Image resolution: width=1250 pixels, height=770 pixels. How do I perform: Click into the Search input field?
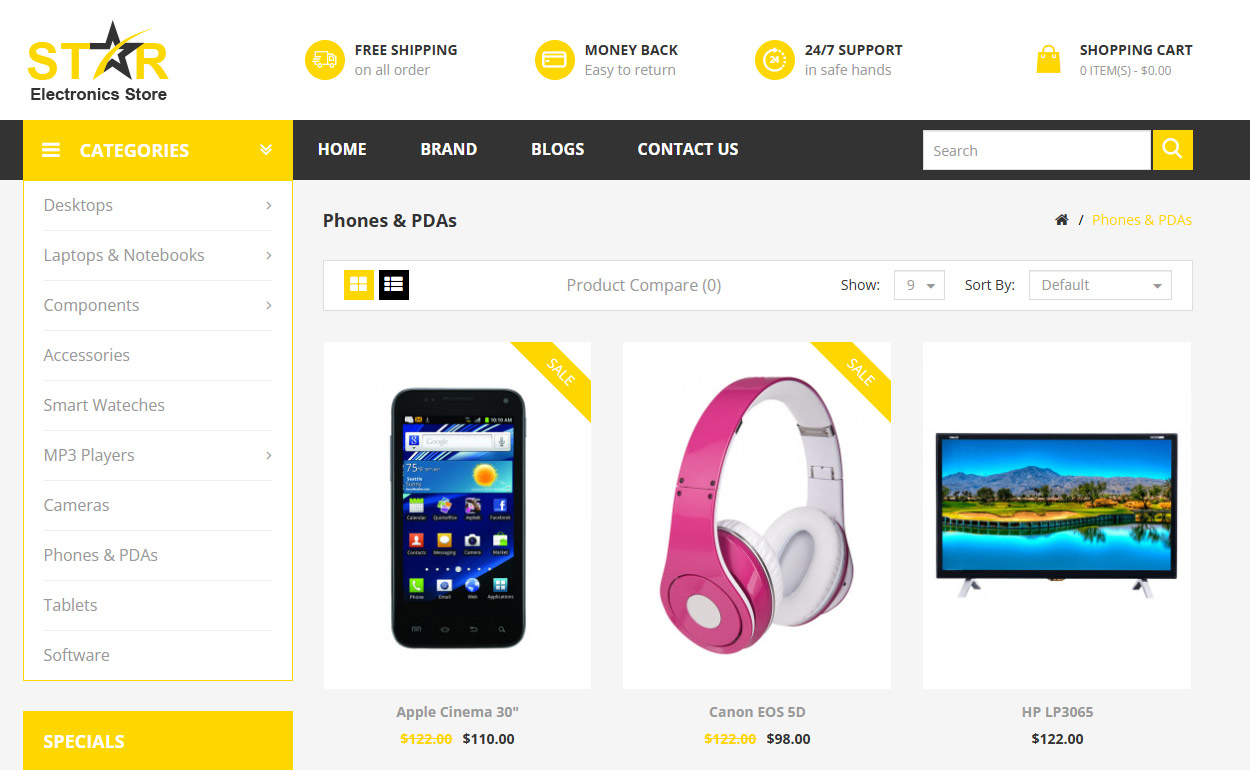pos(1036,150)
